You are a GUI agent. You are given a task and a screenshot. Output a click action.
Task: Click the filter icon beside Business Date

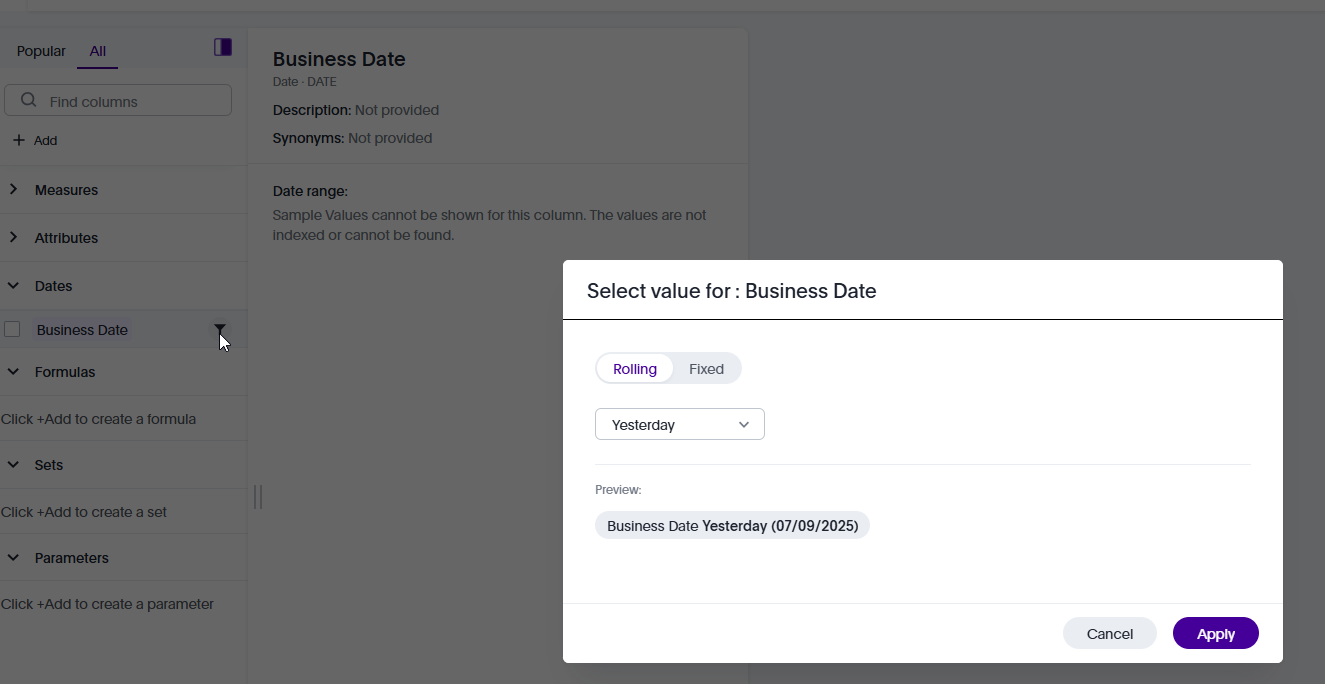(220, 329)
